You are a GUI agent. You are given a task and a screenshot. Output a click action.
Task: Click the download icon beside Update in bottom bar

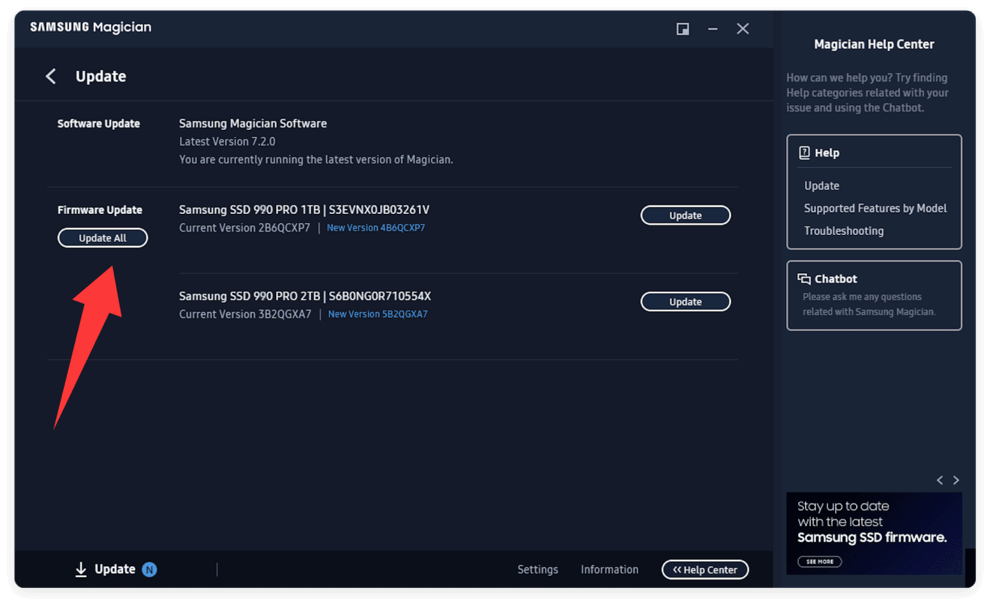80,569
